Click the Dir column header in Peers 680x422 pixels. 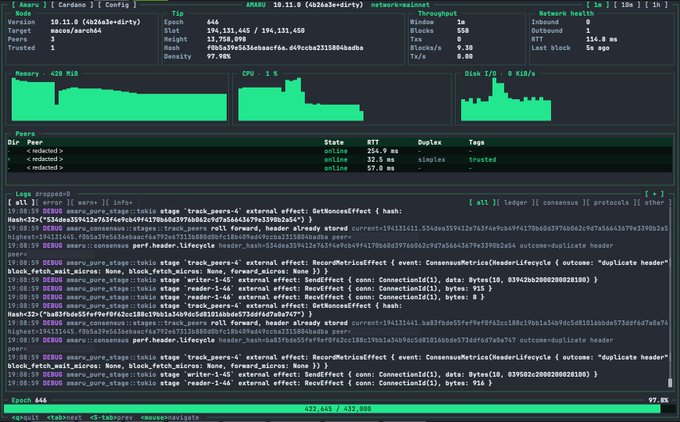[13, 142]
